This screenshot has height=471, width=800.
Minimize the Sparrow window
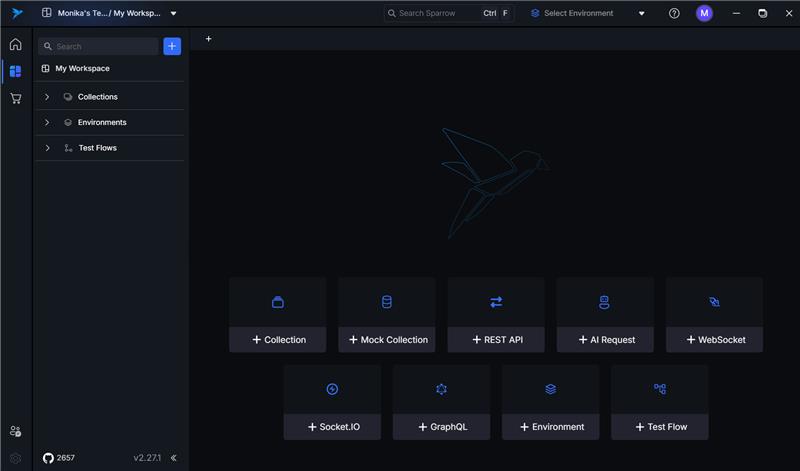pyautogui.click(x=736, y=13)
